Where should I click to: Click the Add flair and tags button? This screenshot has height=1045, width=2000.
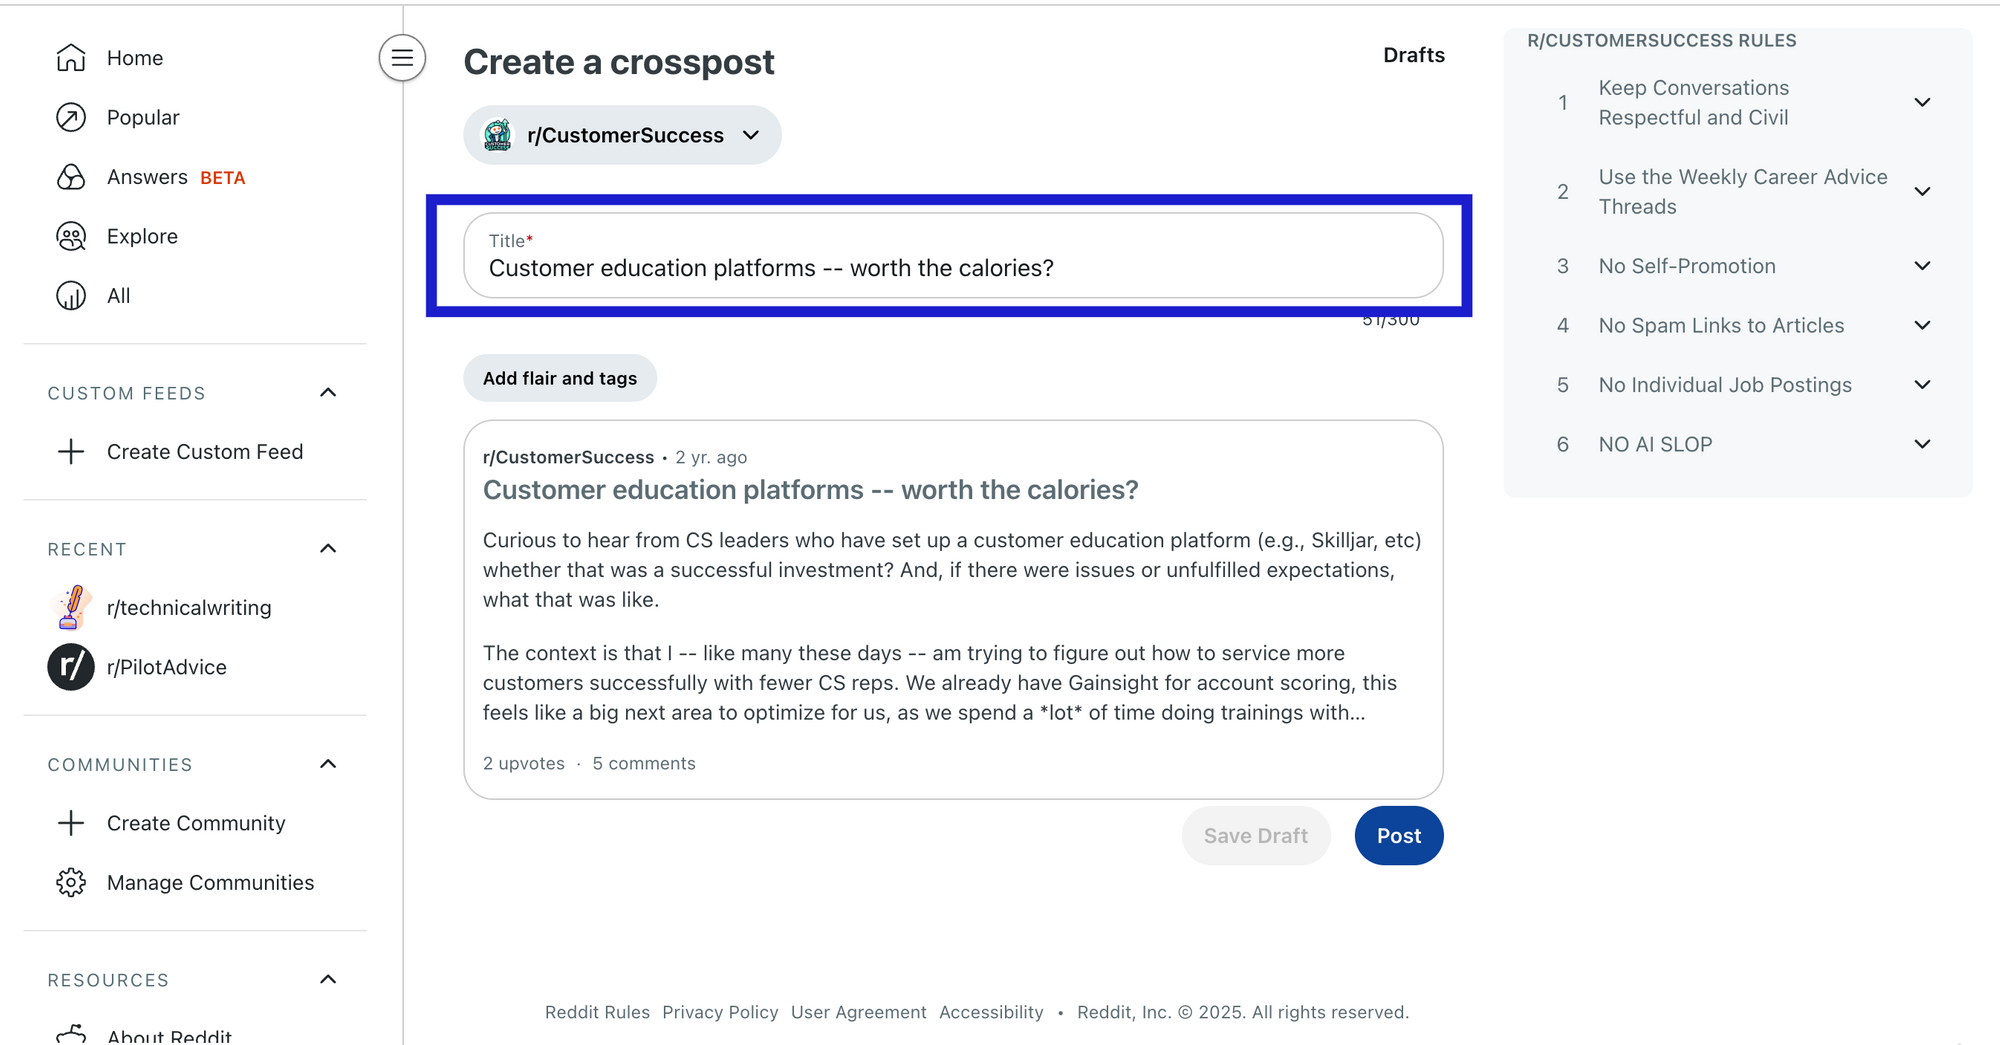coord(560,378)
